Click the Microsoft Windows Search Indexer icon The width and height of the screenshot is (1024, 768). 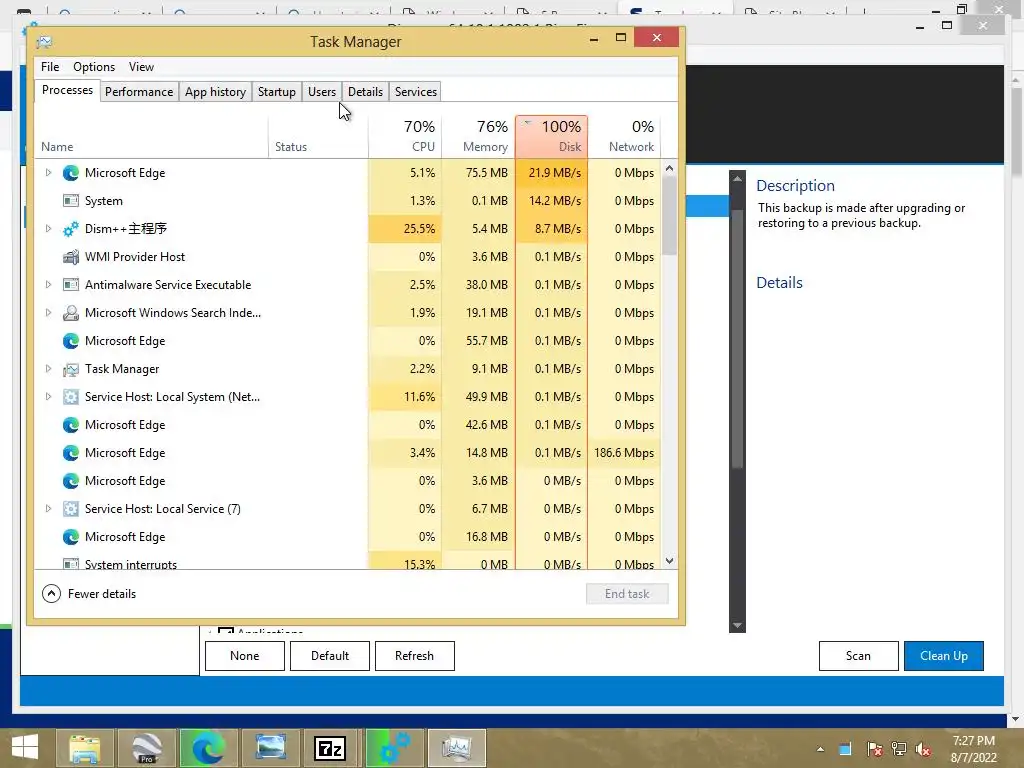71,313
